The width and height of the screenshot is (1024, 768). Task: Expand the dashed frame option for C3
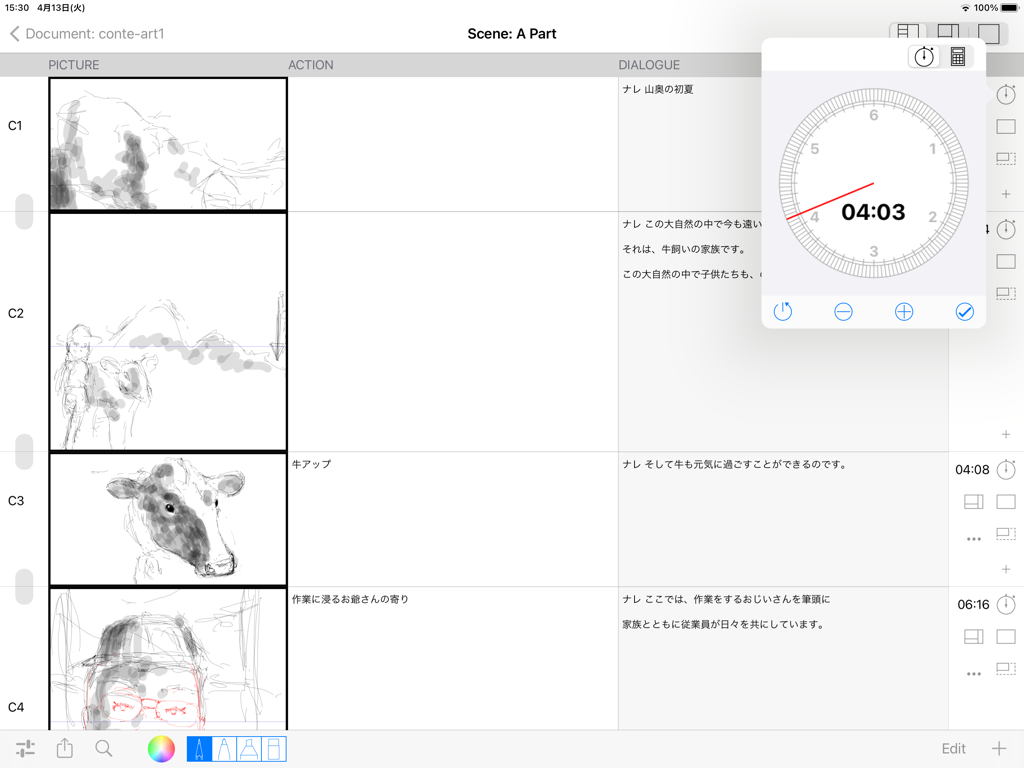1006,533
